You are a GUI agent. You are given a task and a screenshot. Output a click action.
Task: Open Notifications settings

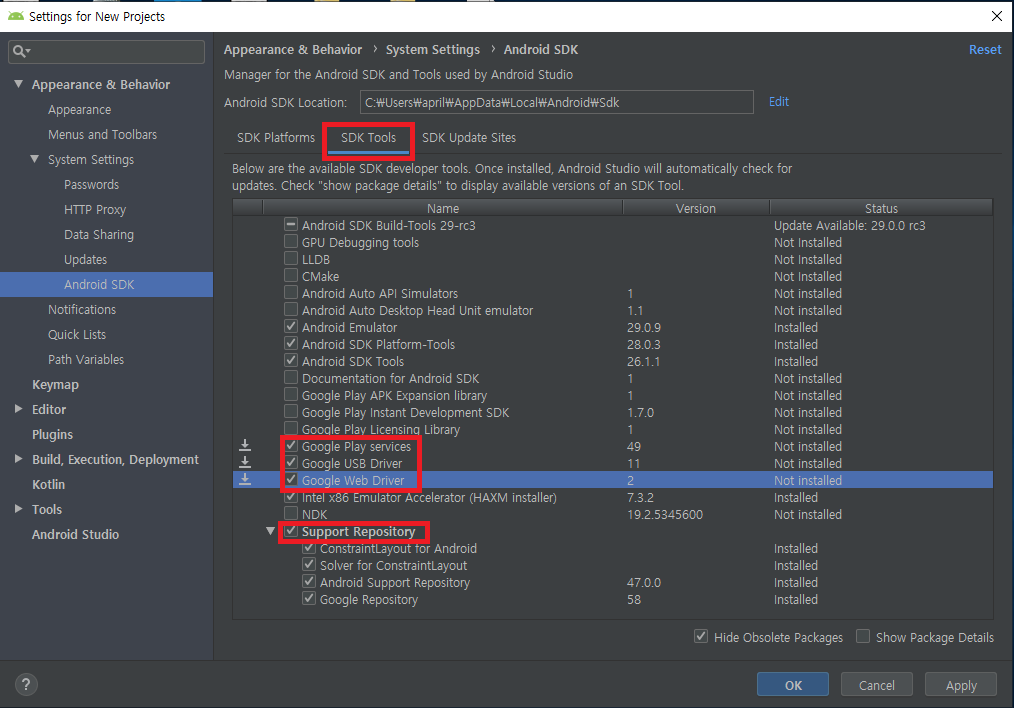tap(82, 309)
